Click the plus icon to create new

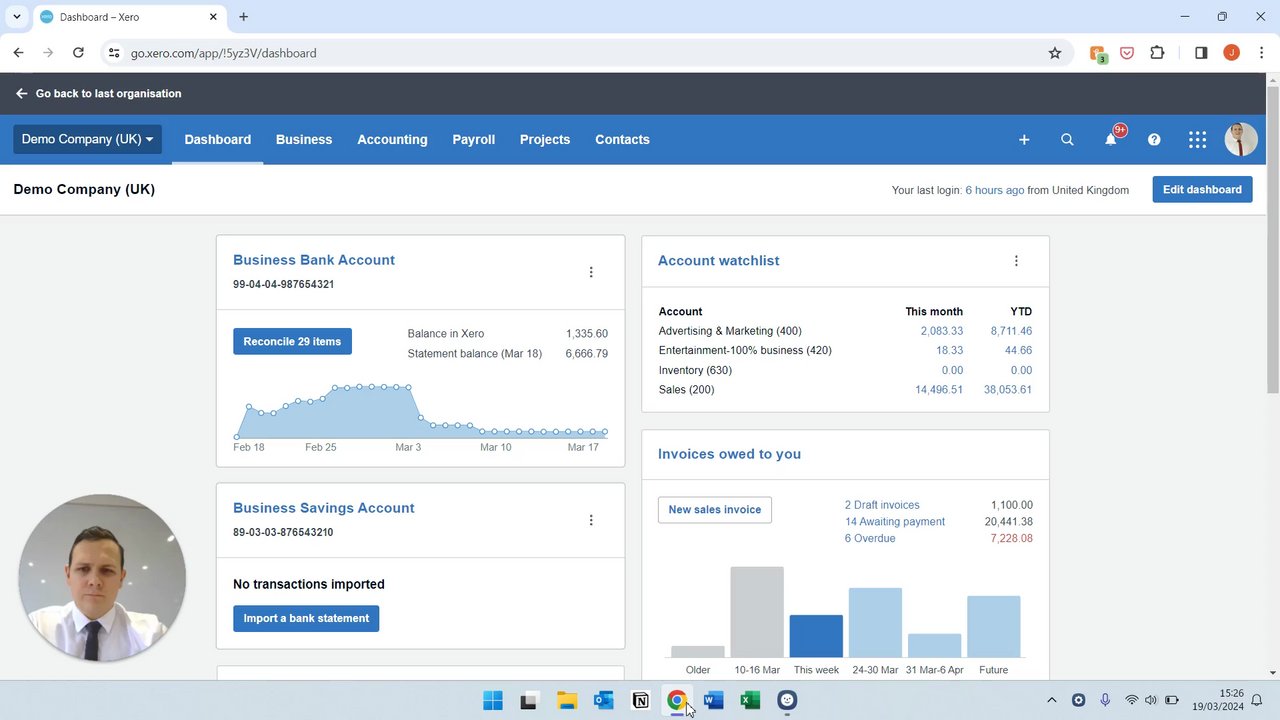tap(1023, 140)
